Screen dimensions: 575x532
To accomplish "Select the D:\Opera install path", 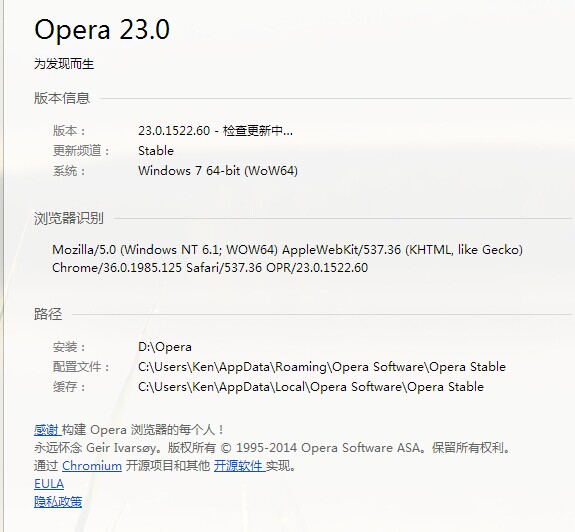I will tap(165, 347).
